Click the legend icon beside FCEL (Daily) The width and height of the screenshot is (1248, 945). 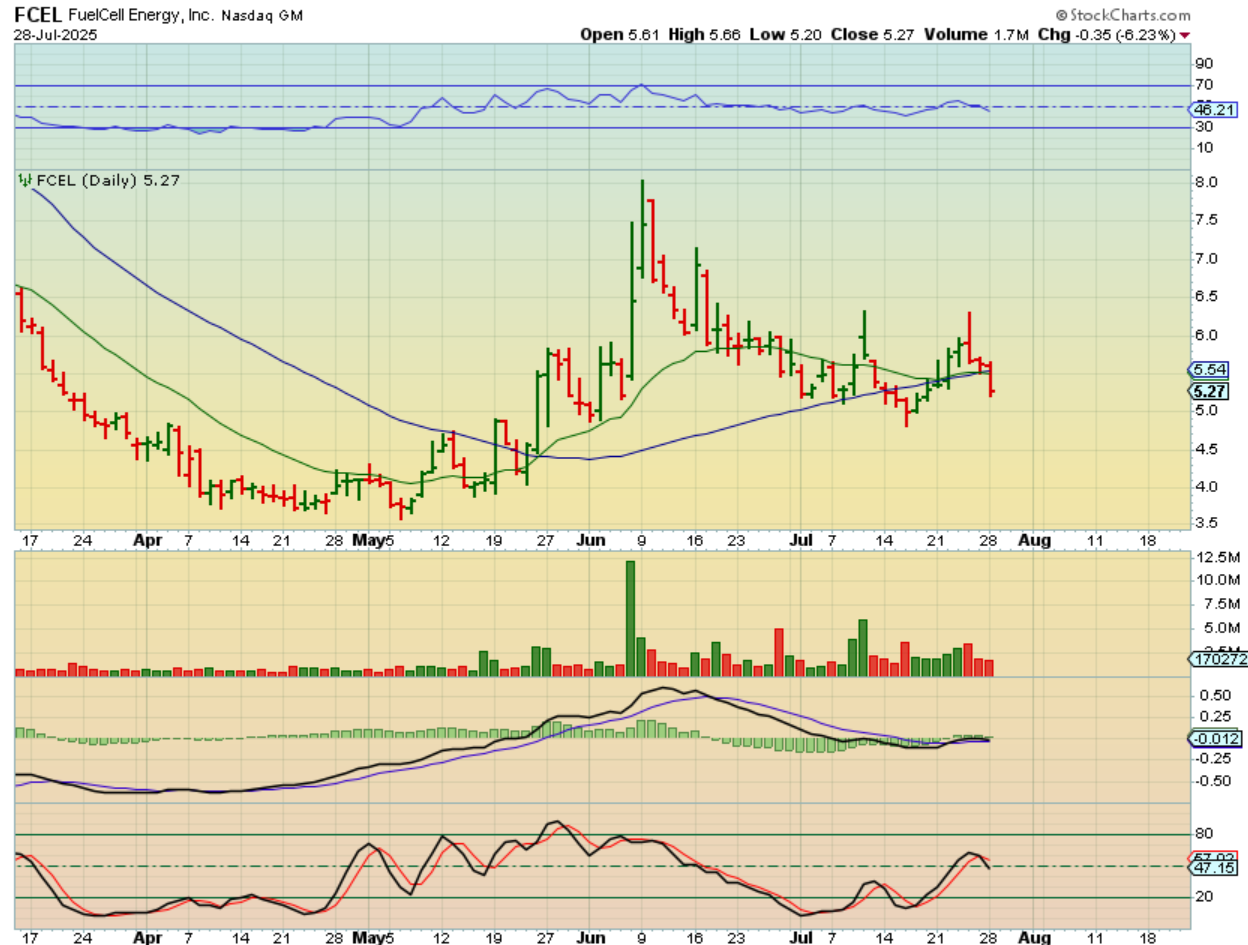point(24,180)
